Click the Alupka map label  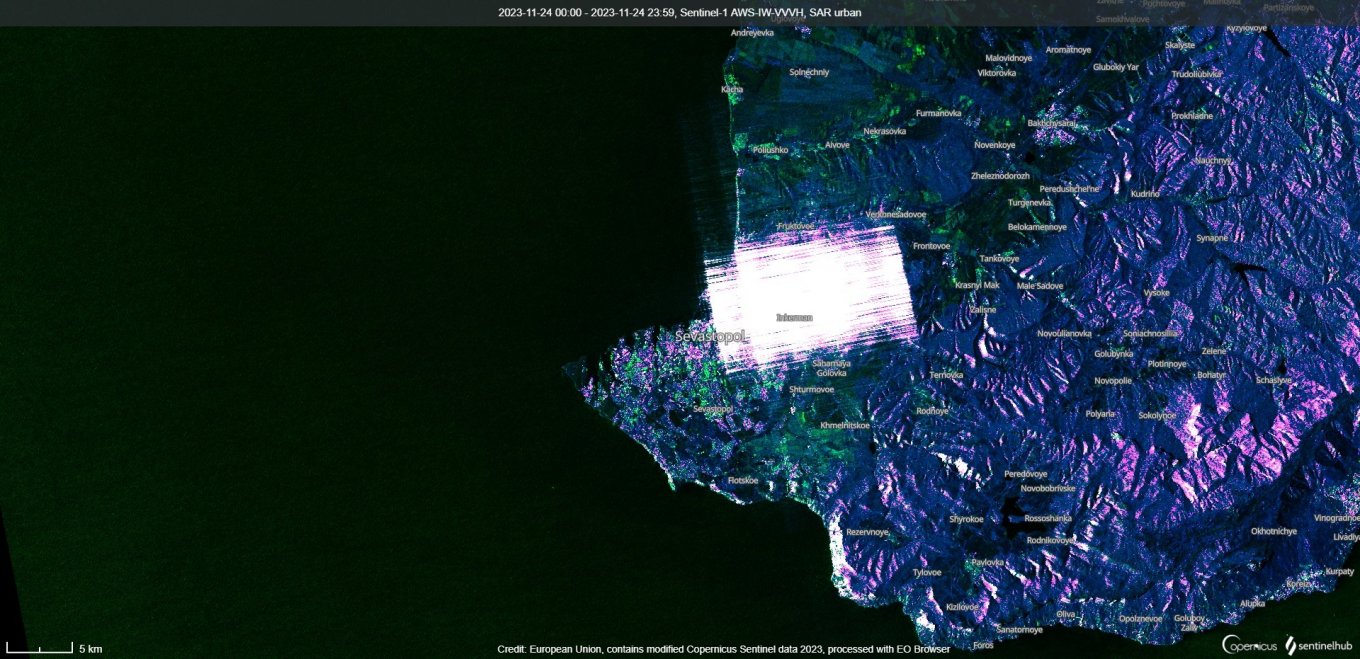click(x=1252, y=603)
